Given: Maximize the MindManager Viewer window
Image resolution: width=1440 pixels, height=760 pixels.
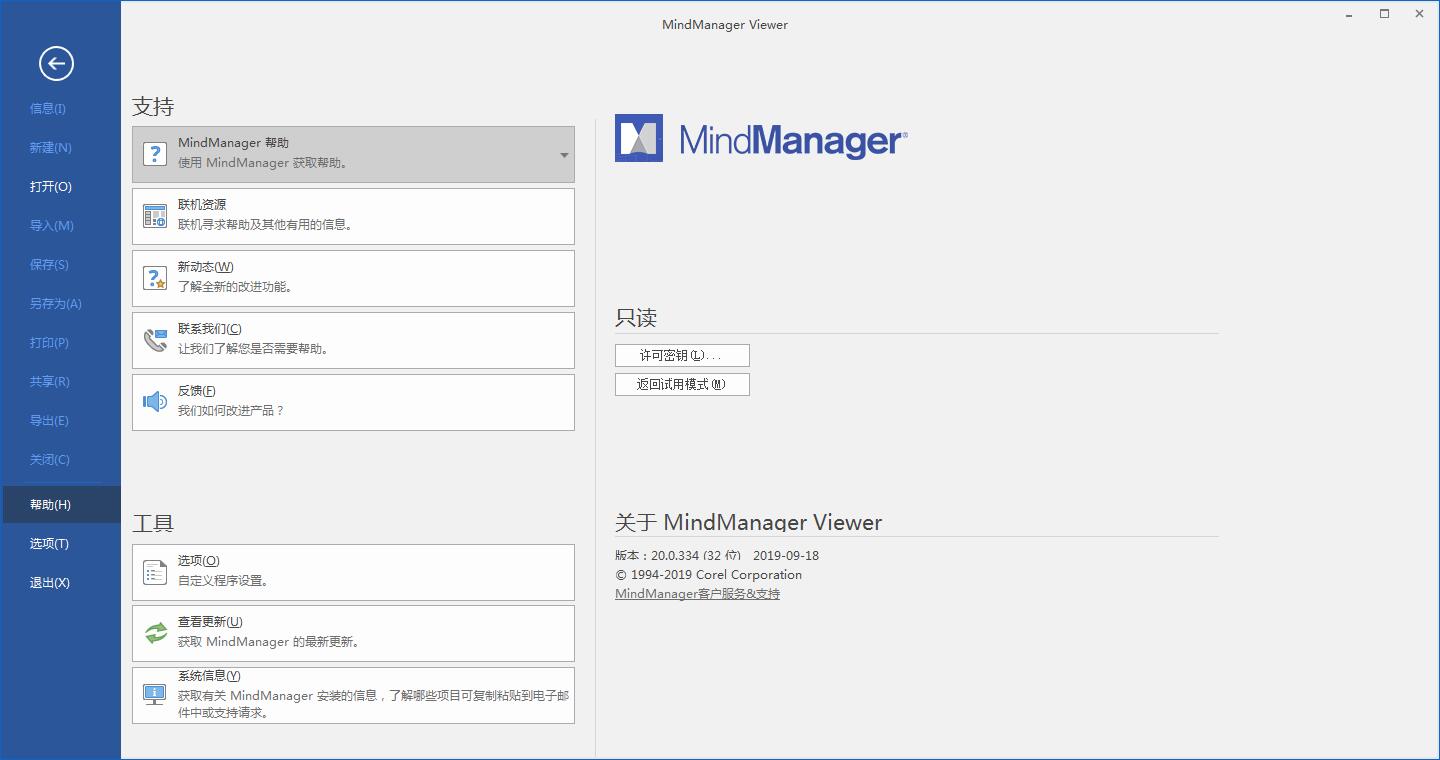Looking at the screenshot, I should [x=1385, y=14].
